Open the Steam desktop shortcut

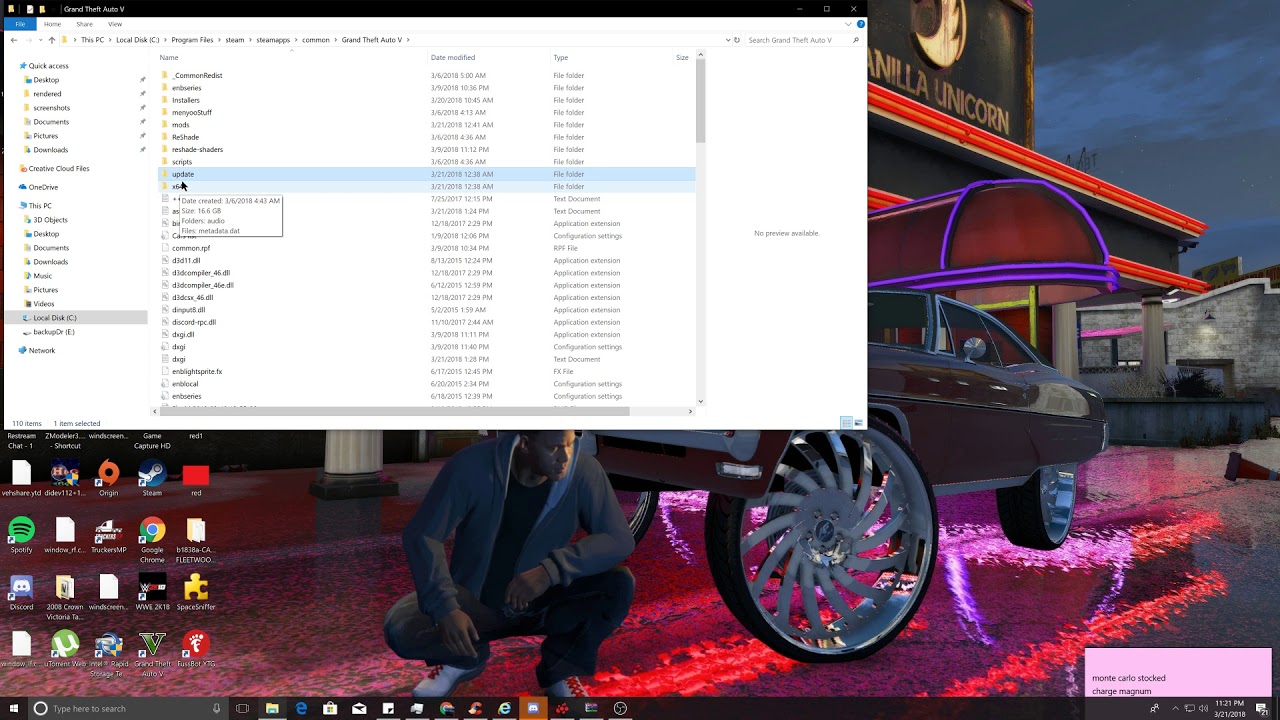152,477
